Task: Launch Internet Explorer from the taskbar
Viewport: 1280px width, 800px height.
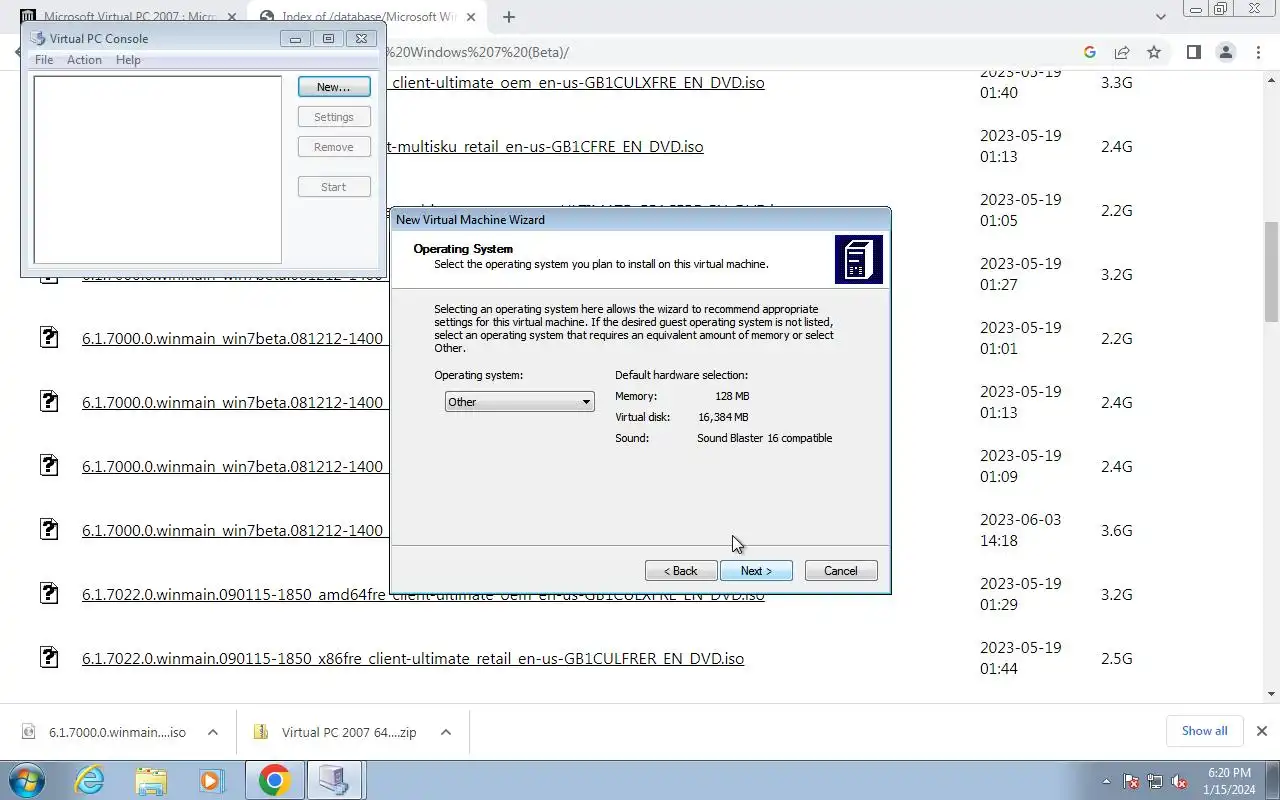Action: pyautogui.click(x=90, y=780)
